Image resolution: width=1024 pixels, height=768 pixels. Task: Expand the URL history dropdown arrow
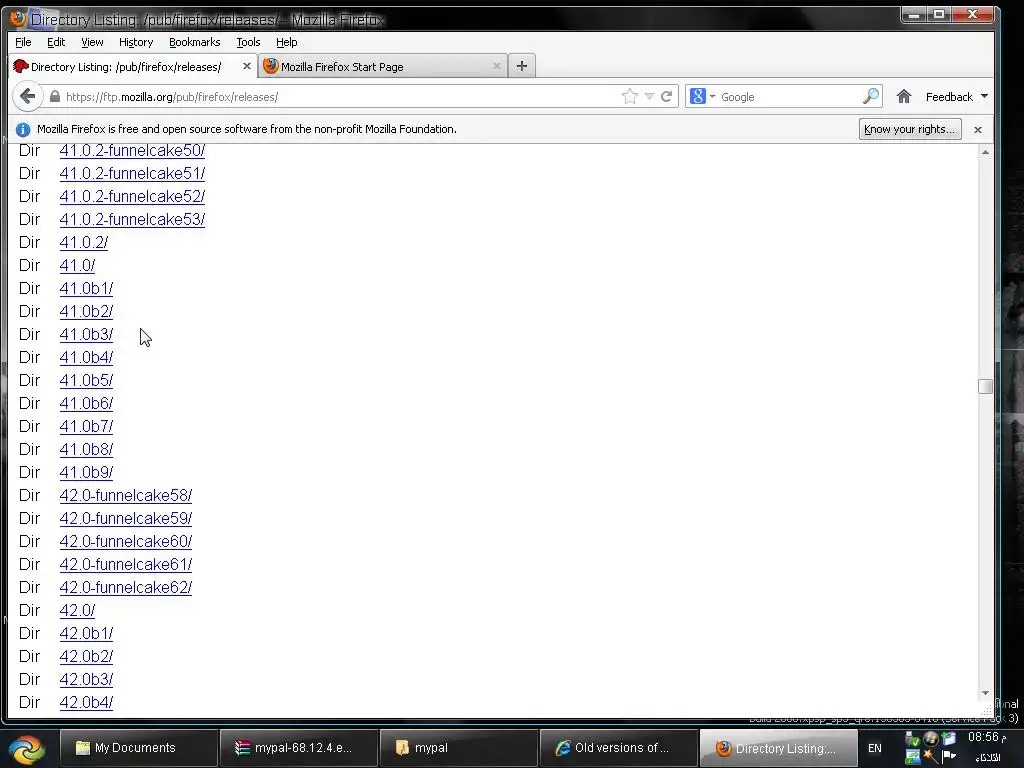click(x=649, y=97)
